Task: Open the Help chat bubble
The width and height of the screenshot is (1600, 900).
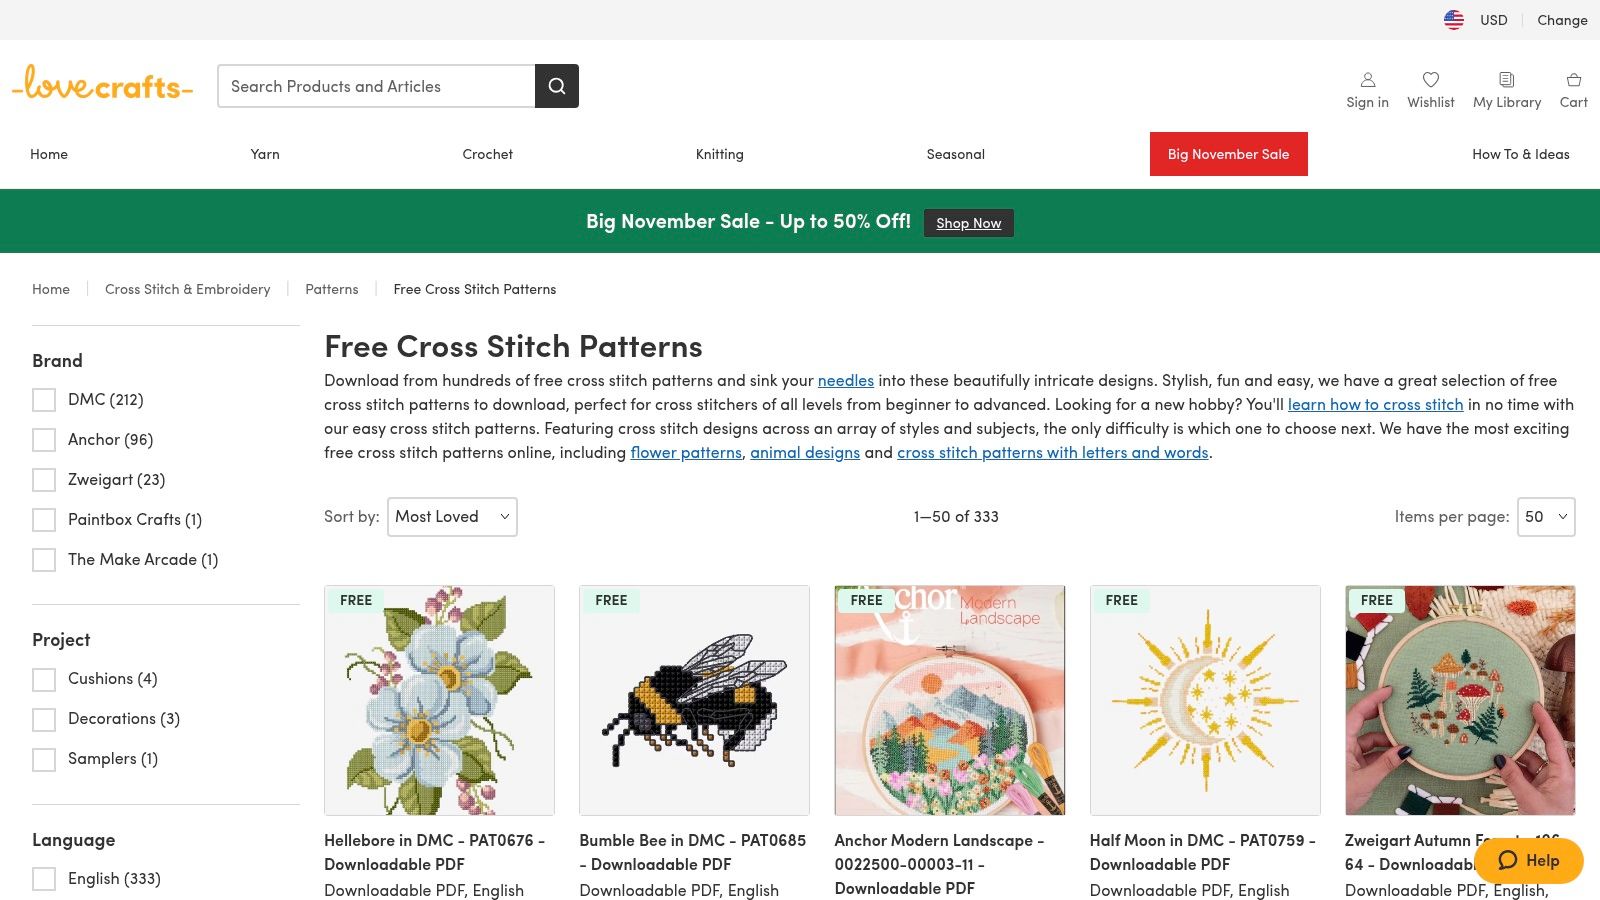Action: coord(1529,860)
